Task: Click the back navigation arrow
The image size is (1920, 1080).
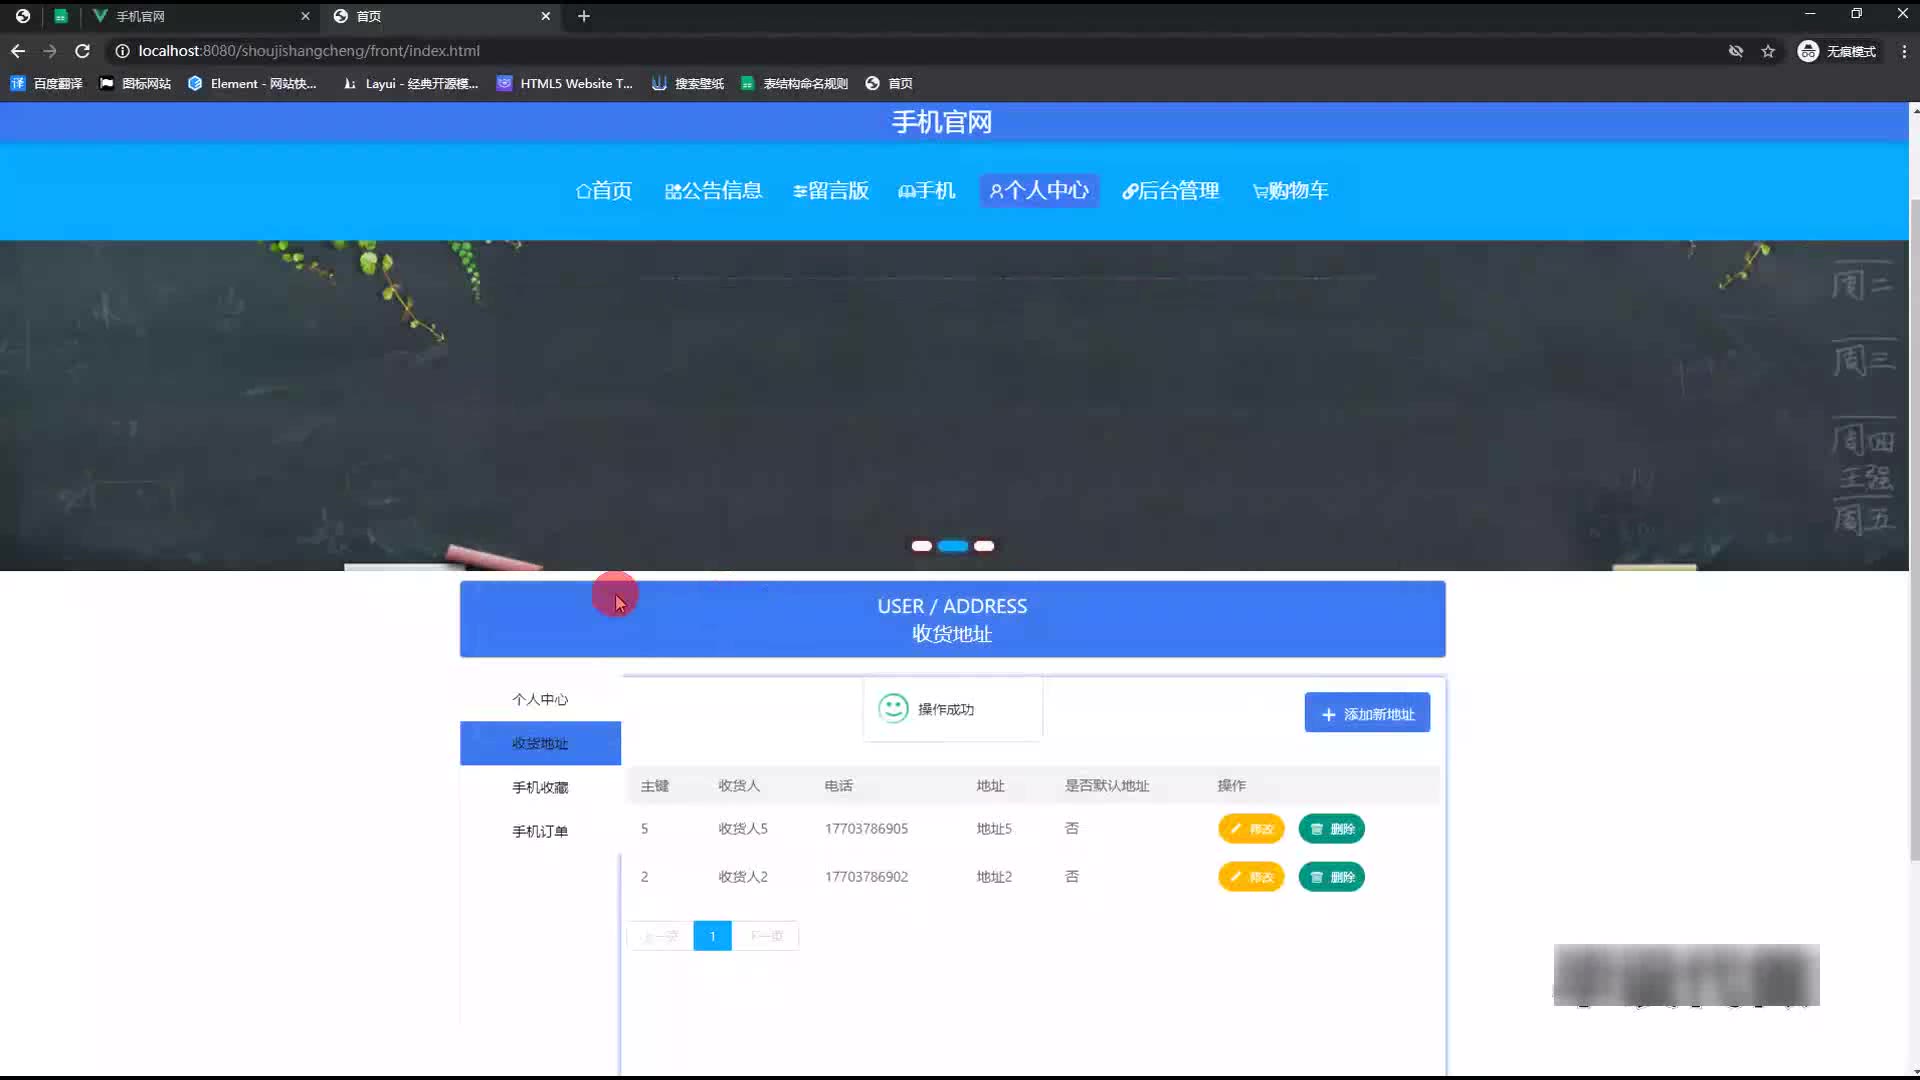Action: 18,51
